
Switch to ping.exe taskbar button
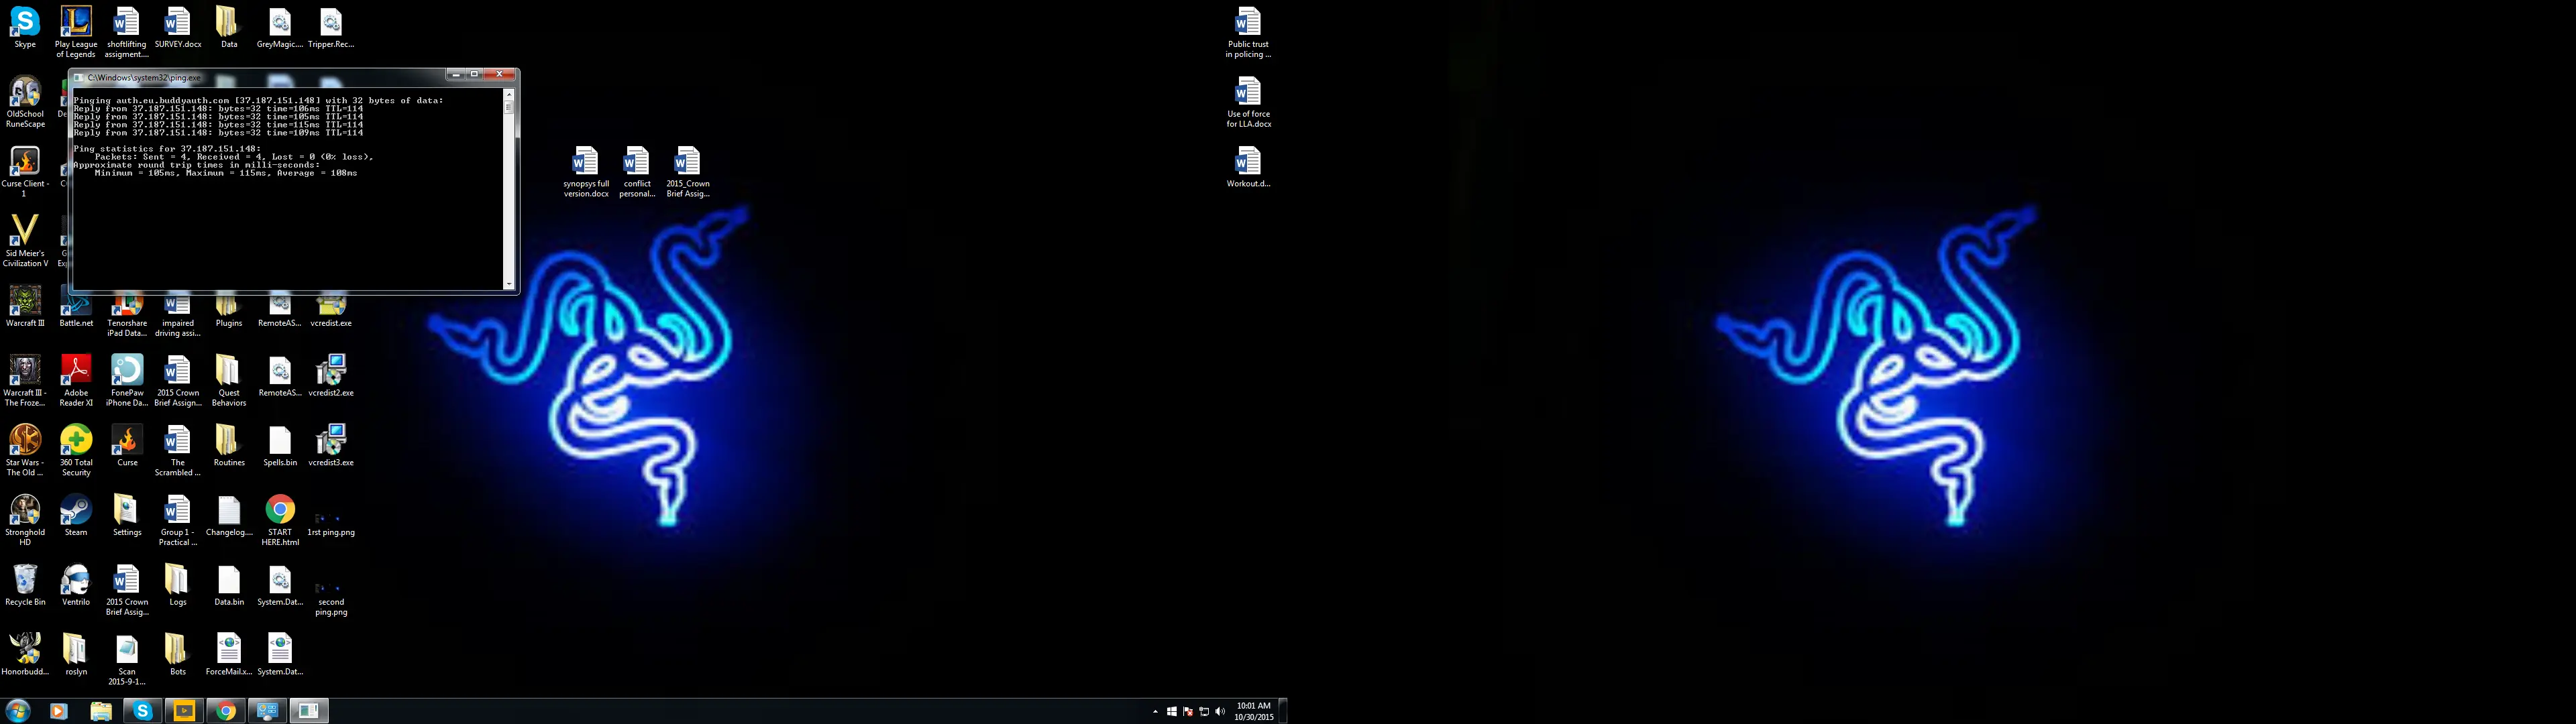[309, 711]
